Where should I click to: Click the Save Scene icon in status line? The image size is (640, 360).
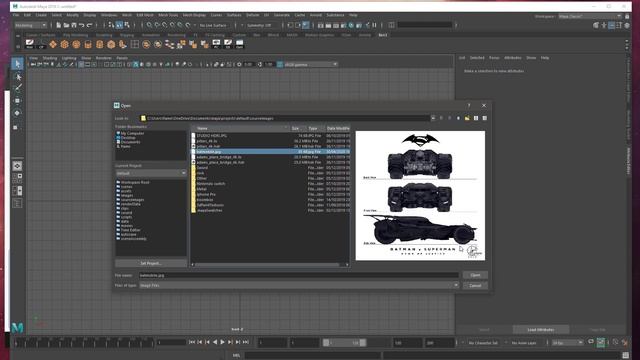(x=74, y=25)
